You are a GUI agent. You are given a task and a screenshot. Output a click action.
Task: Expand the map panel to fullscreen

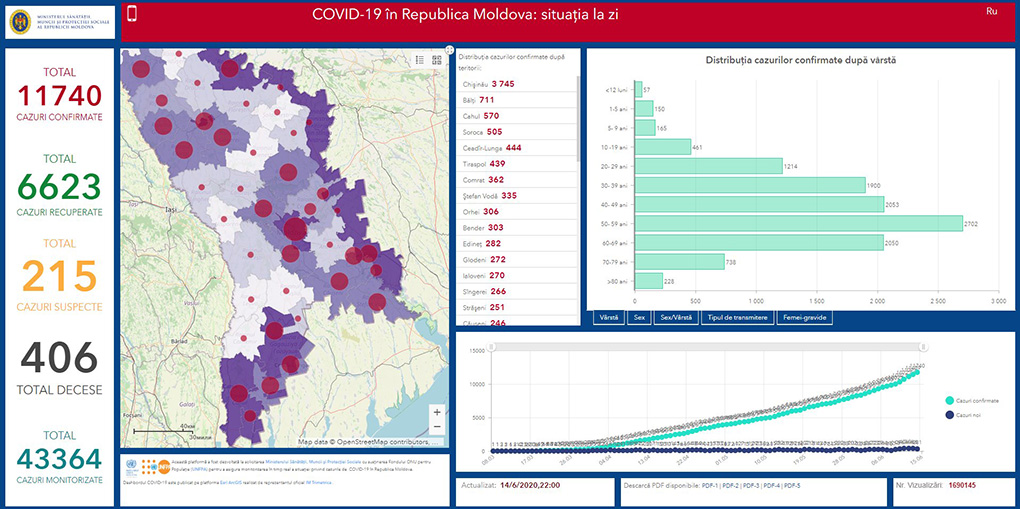tap(447, 49)
